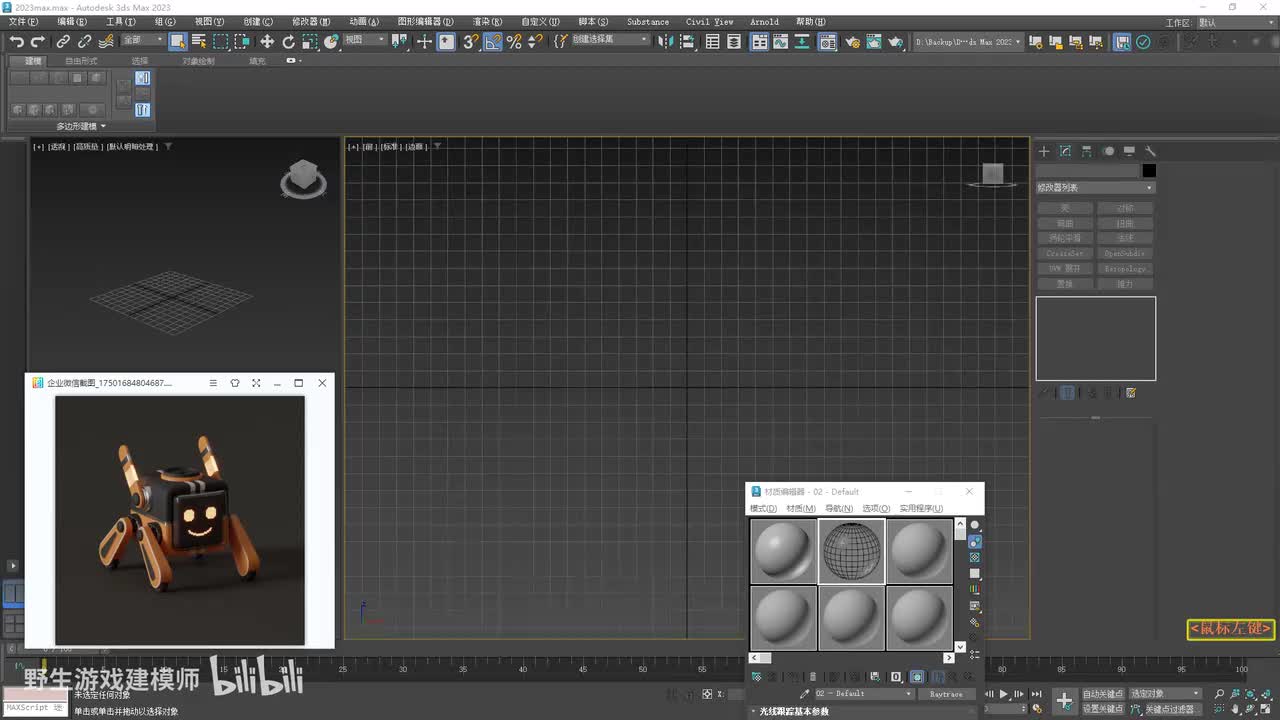
Task: Click the sample type sphere icon in Material Editor
Action: click(975, 525)
